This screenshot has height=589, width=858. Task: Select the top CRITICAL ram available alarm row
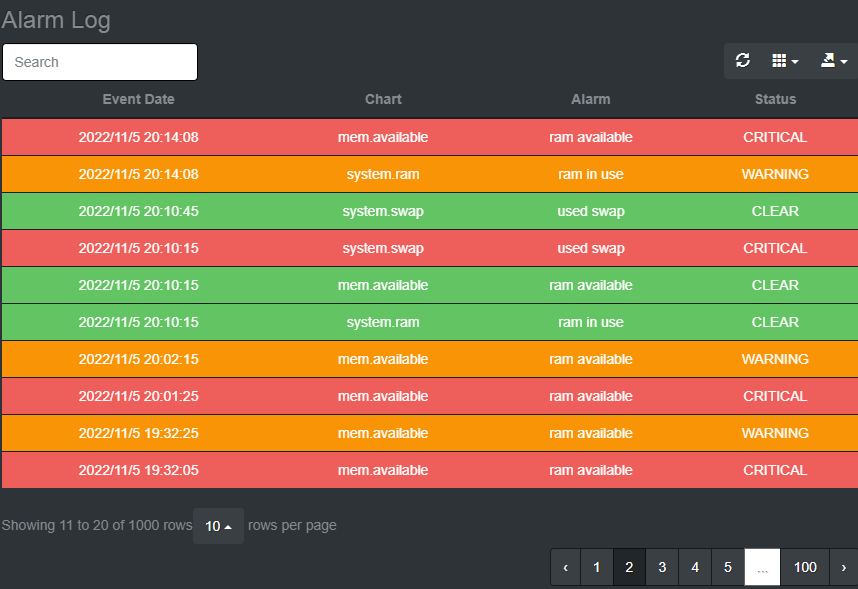[x=429, y=137]
